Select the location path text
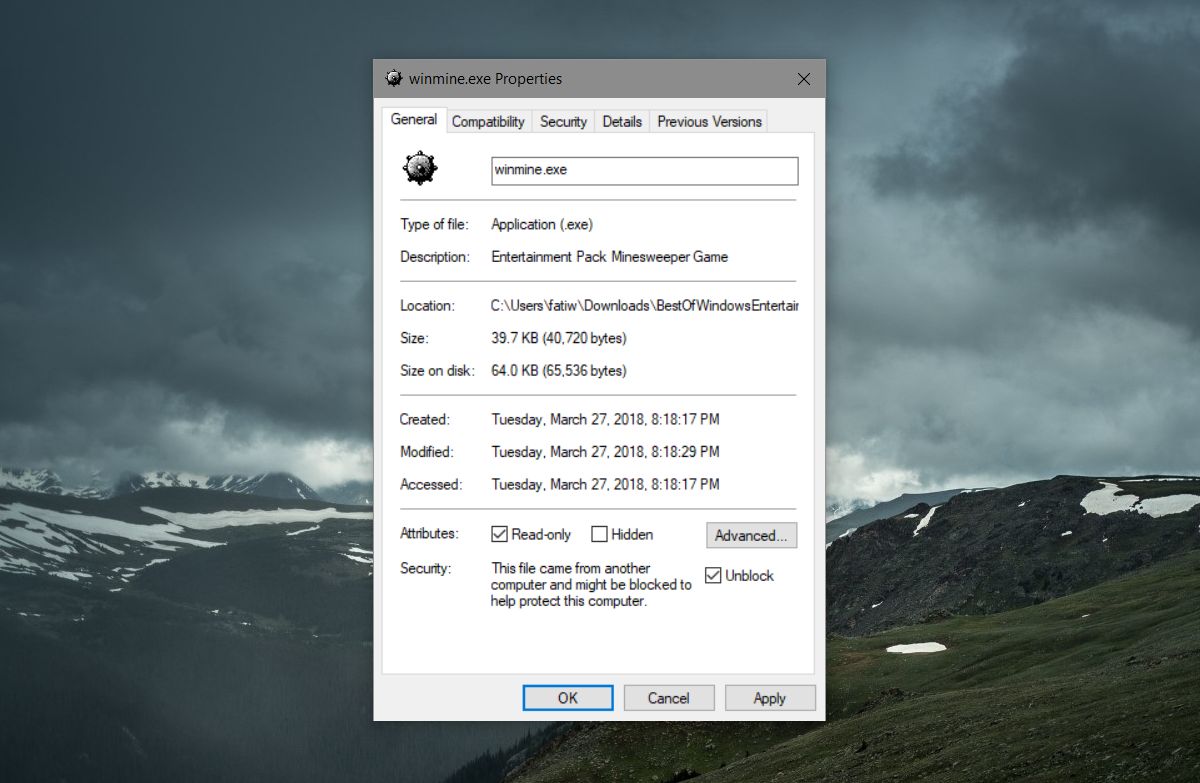1200x783 pixels. tap(644, 305)
